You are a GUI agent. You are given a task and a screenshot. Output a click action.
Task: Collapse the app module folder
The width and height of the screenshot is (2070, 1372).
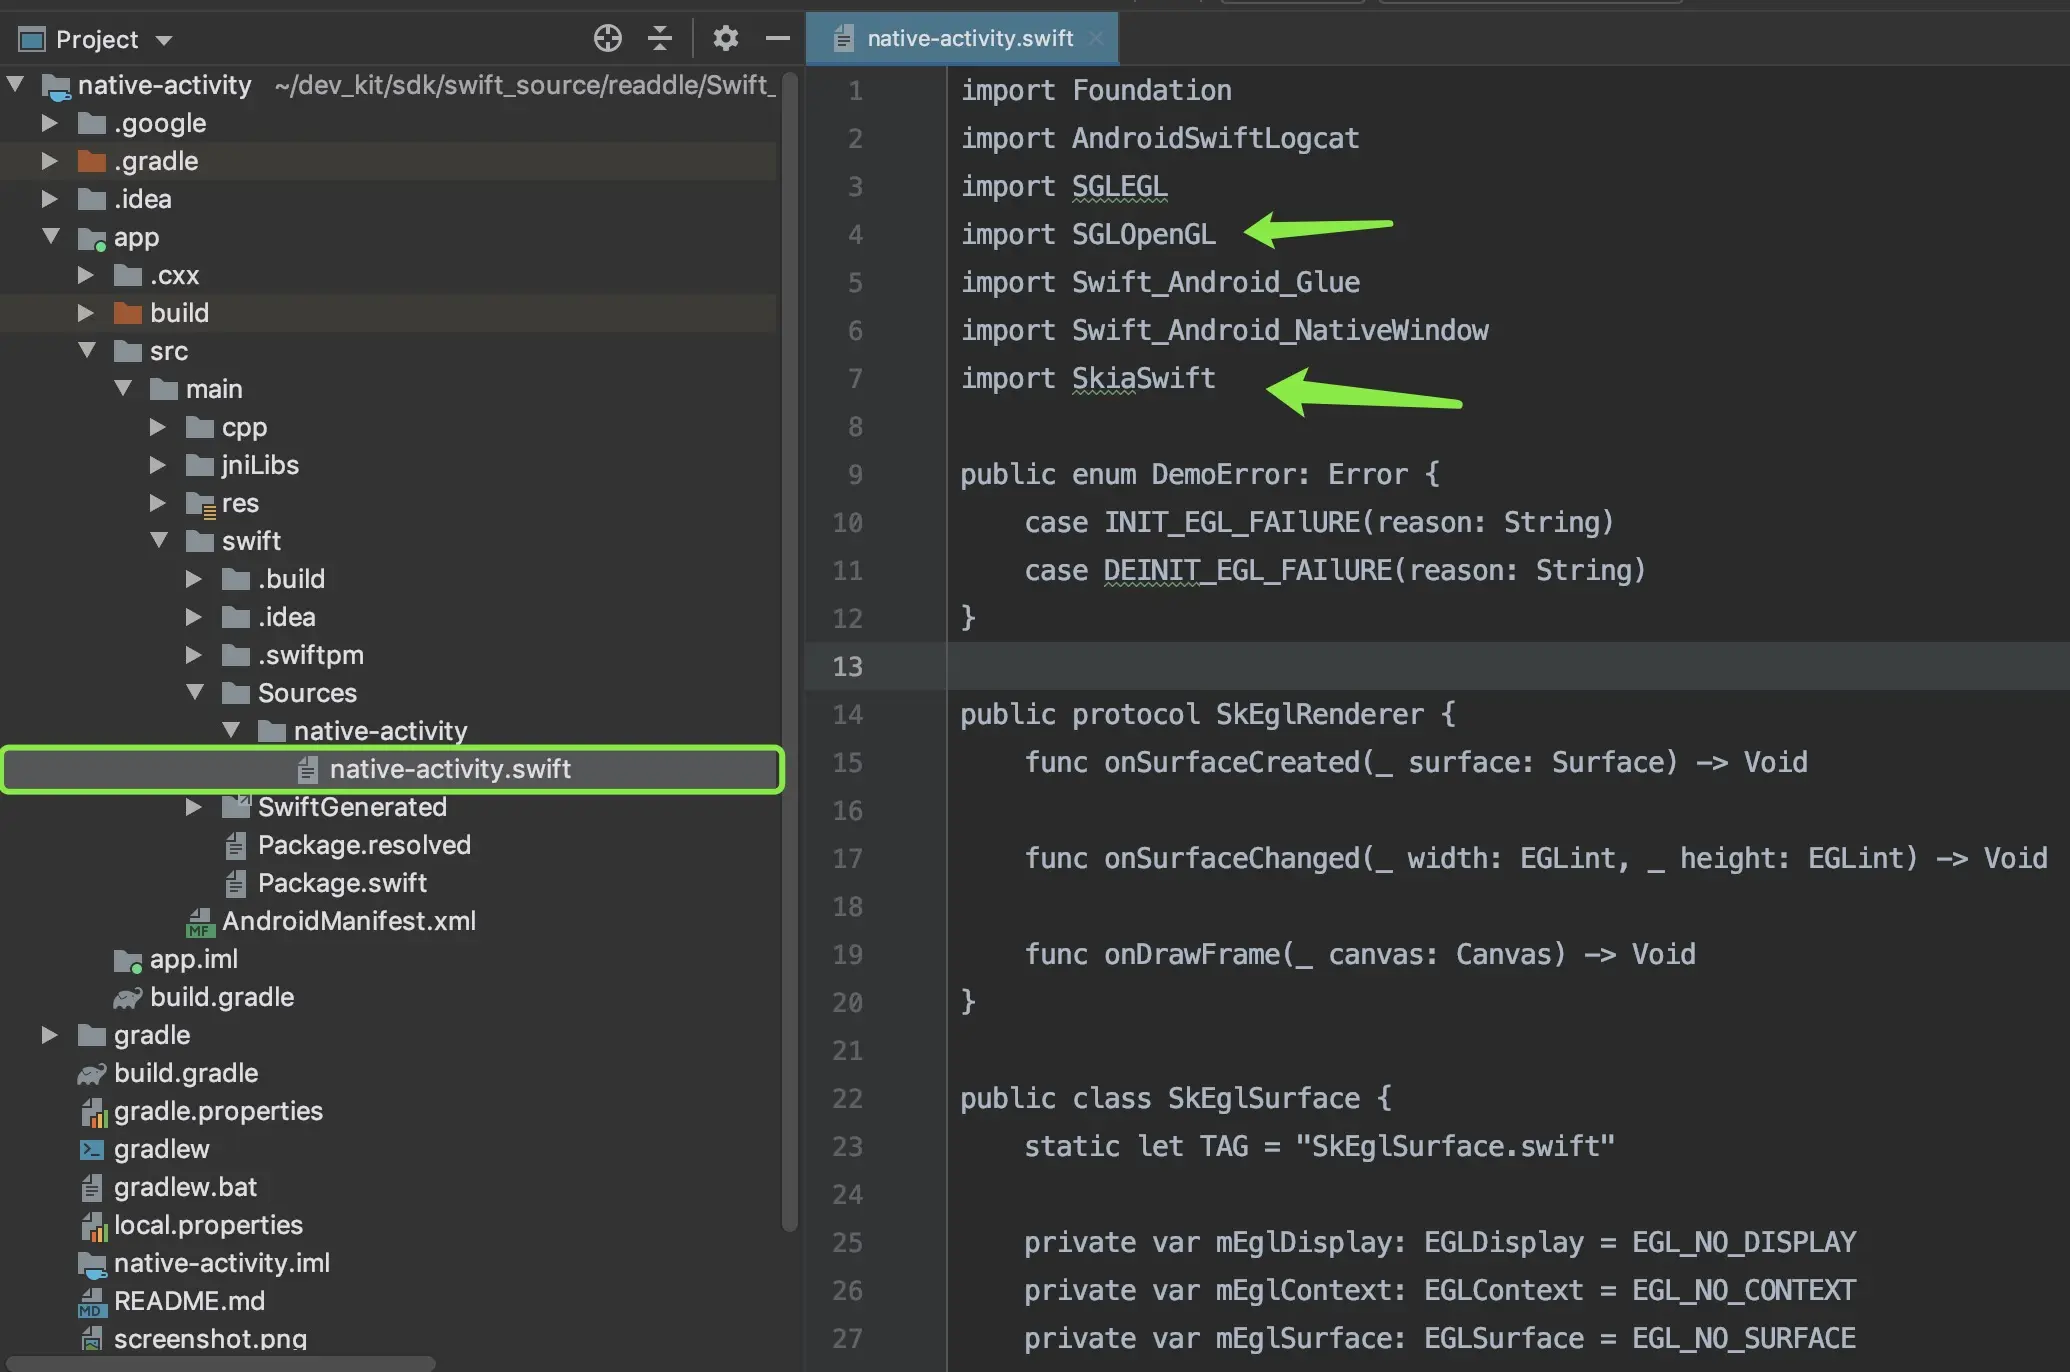coord(50,237)
